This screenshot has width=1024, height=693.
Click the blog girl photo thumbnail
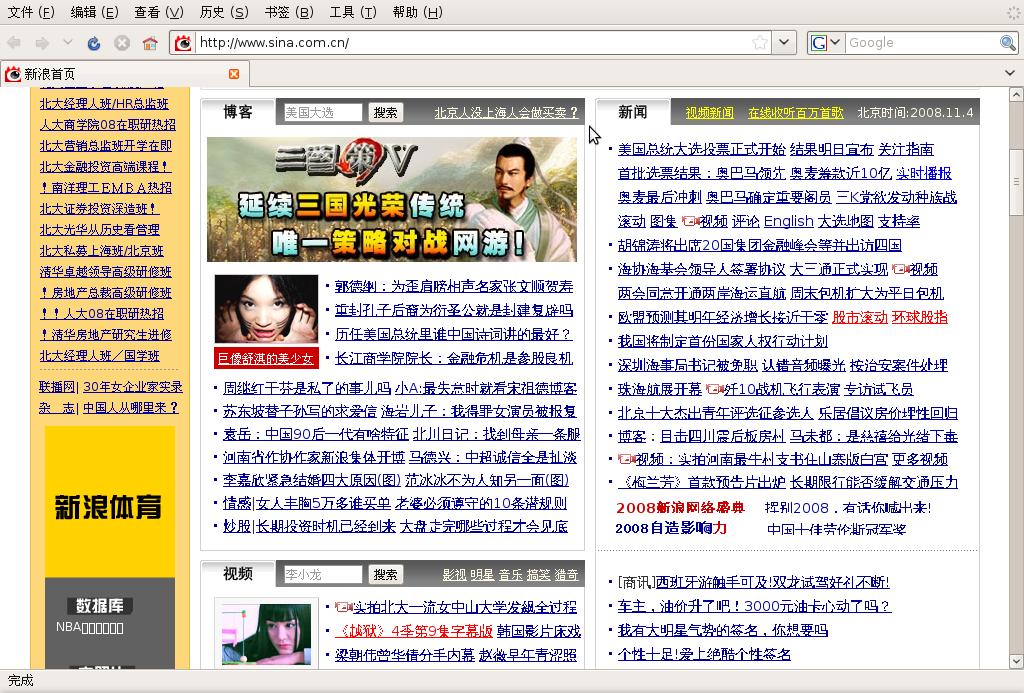click(266, 308)
